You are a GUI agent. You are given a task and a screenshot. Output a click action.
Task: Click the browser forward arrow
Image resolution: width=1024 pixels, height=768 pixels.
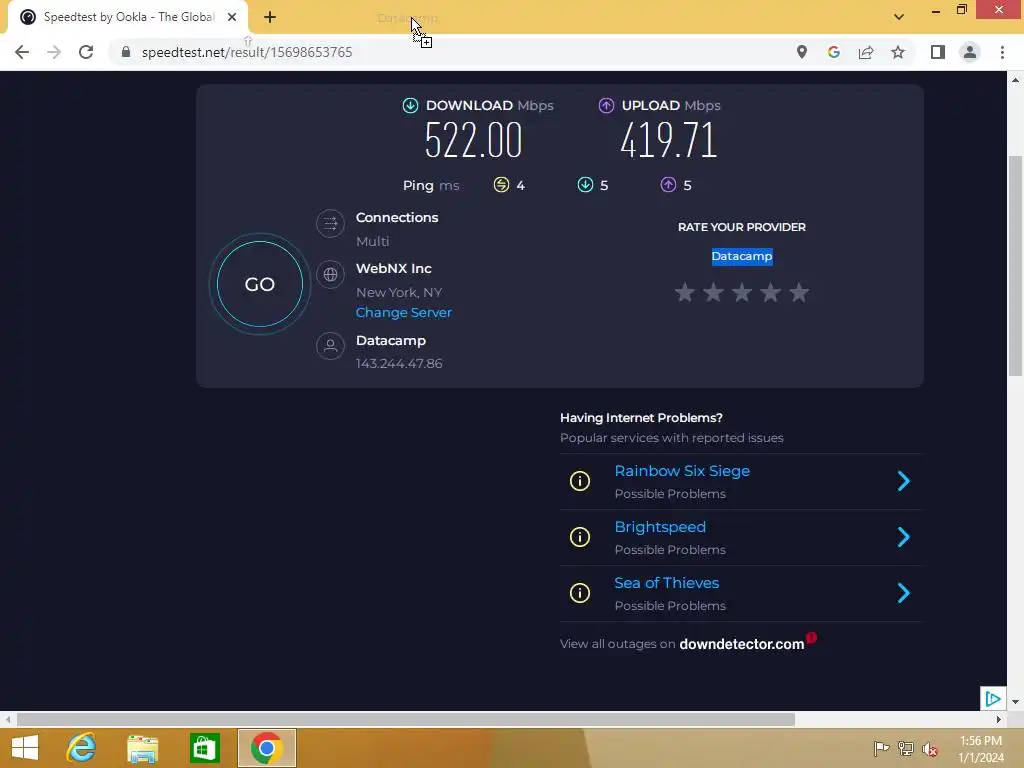pyautogui.click(x=54, y=52)
